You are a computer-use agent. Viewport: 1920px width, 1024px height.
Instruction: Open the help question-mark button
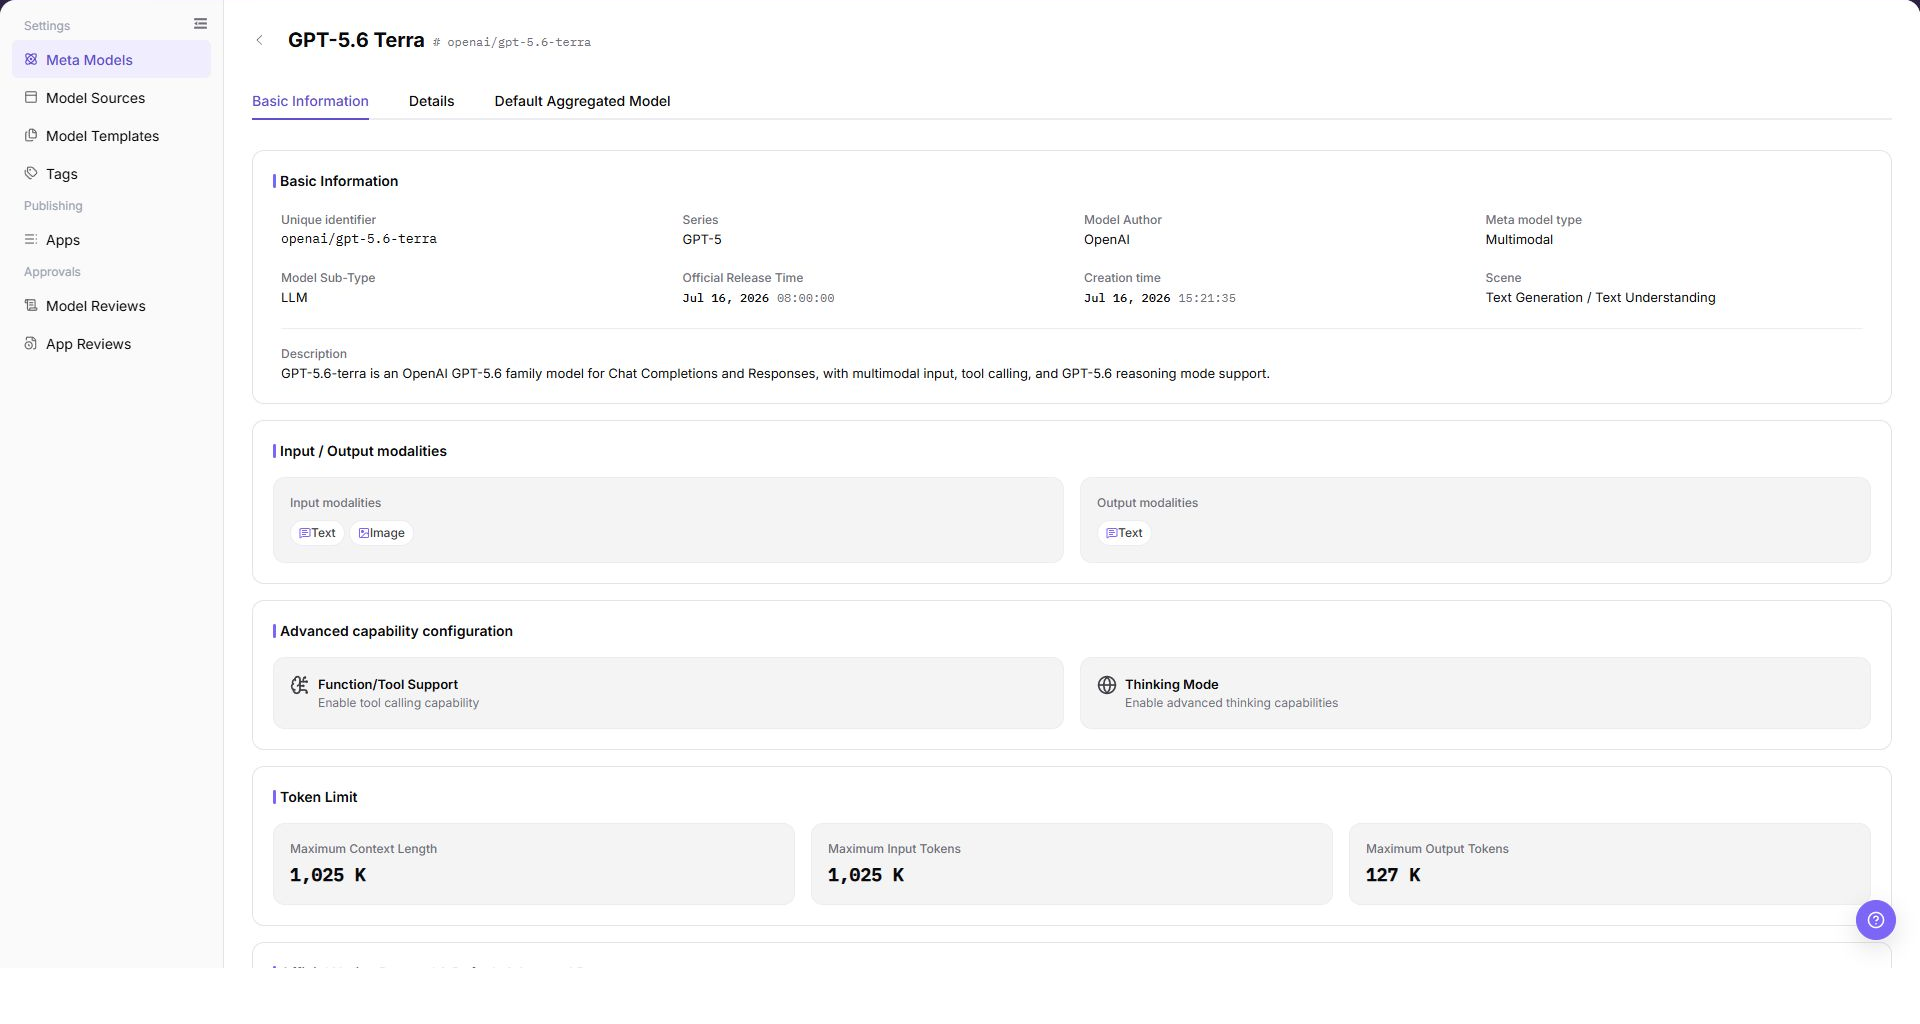point(1875,920)
